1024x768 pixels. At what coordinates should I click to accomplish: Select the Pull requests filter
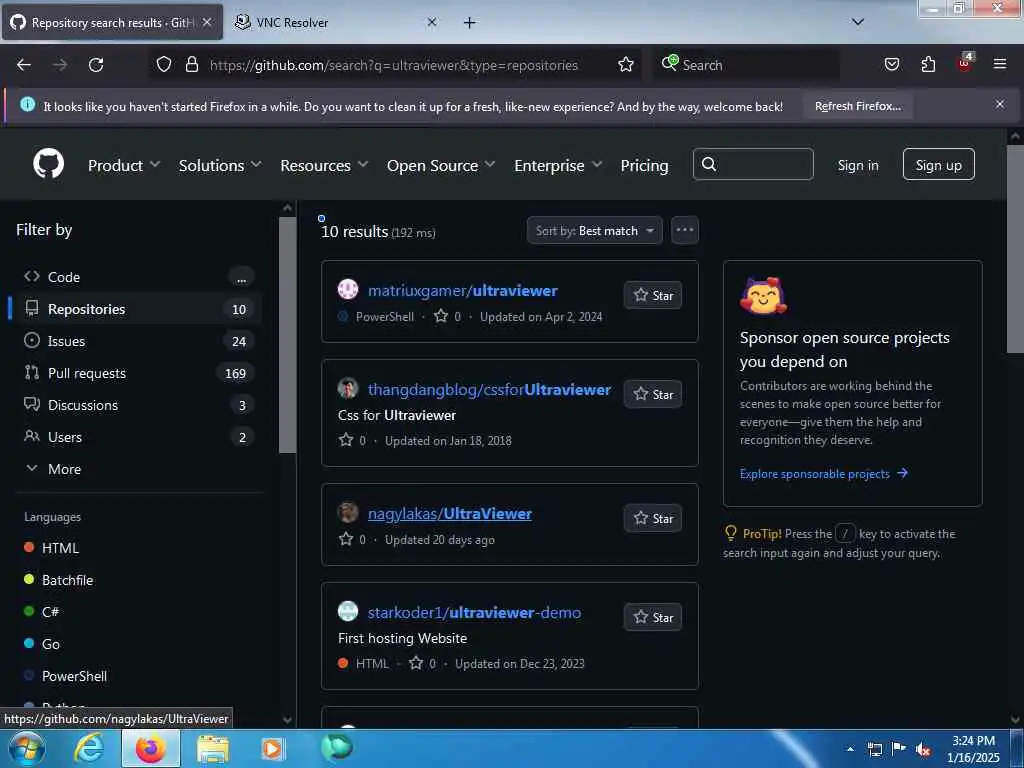(x=136, y=373)
